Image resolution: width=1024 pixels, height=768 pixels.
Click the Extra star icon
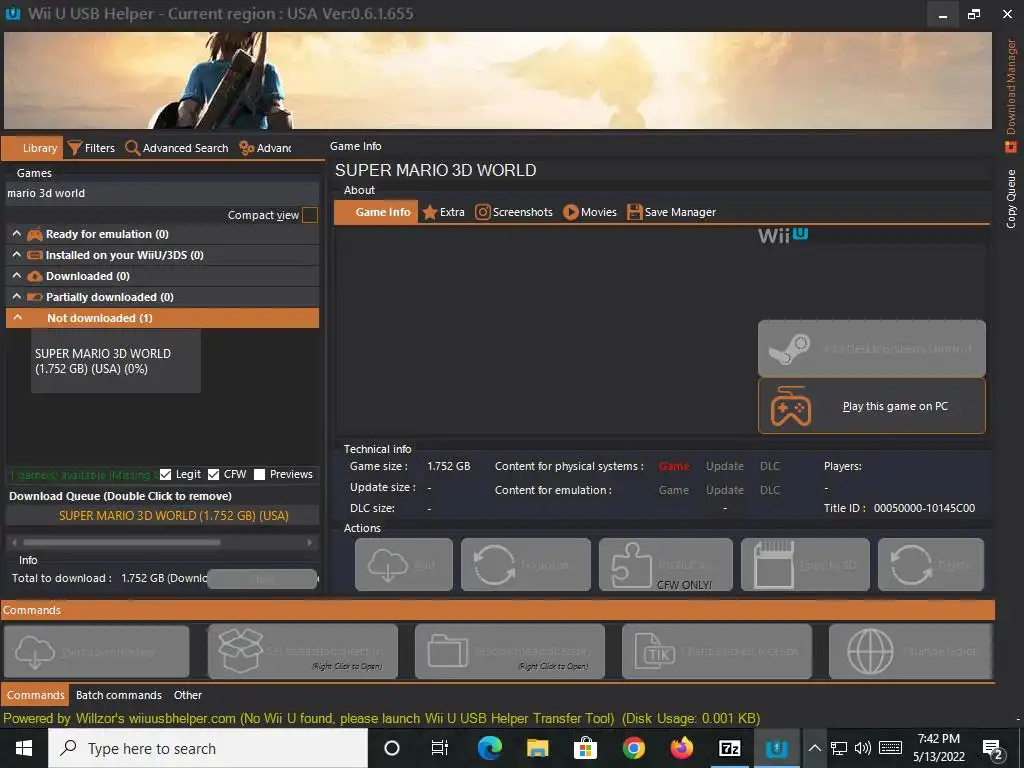tap(430, 212)
